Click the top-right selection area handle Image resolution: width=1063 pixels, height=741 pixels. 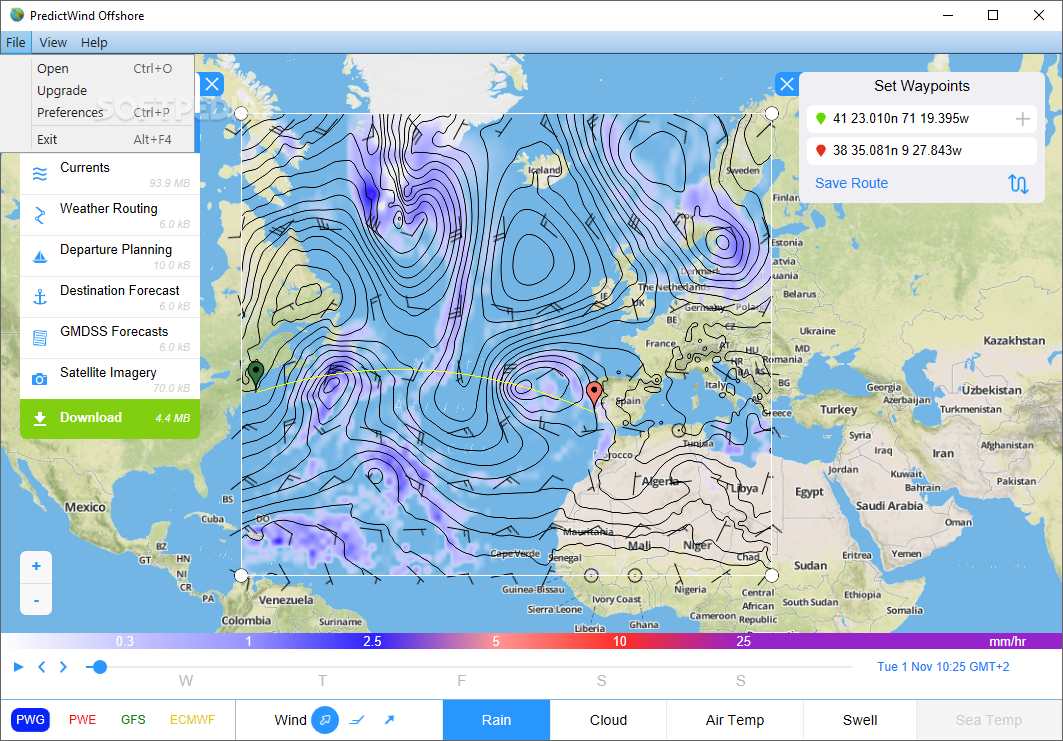pos(771,113)
